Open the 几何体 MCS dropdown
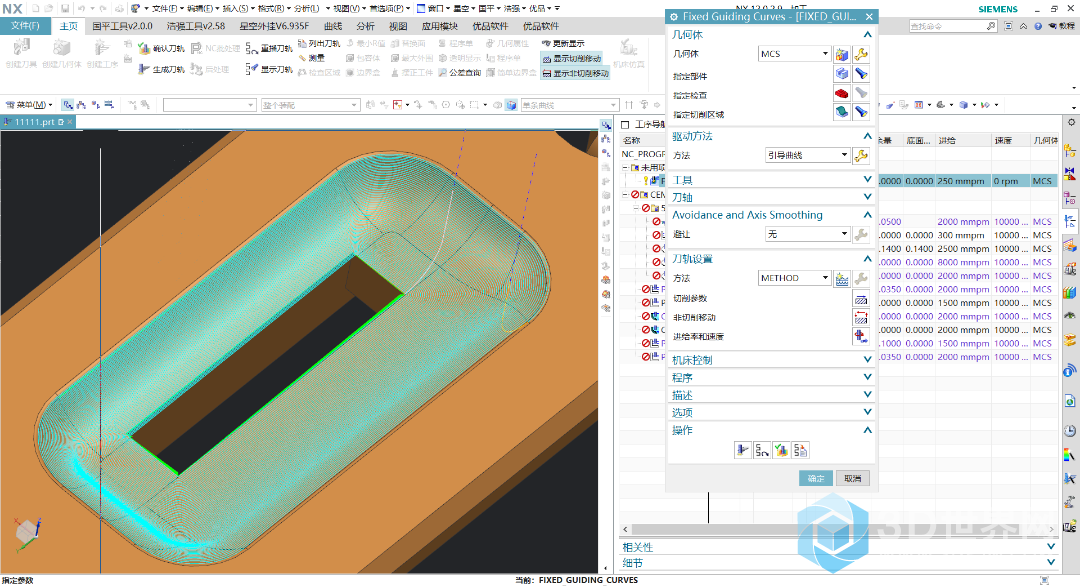The height and width of the screenshot is (587, 1080). tap(794, 54)
